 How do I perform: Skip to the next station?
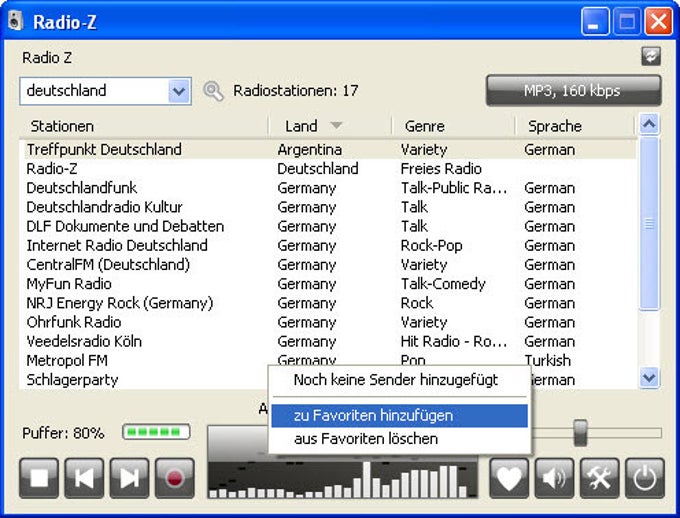coord(129,478)
